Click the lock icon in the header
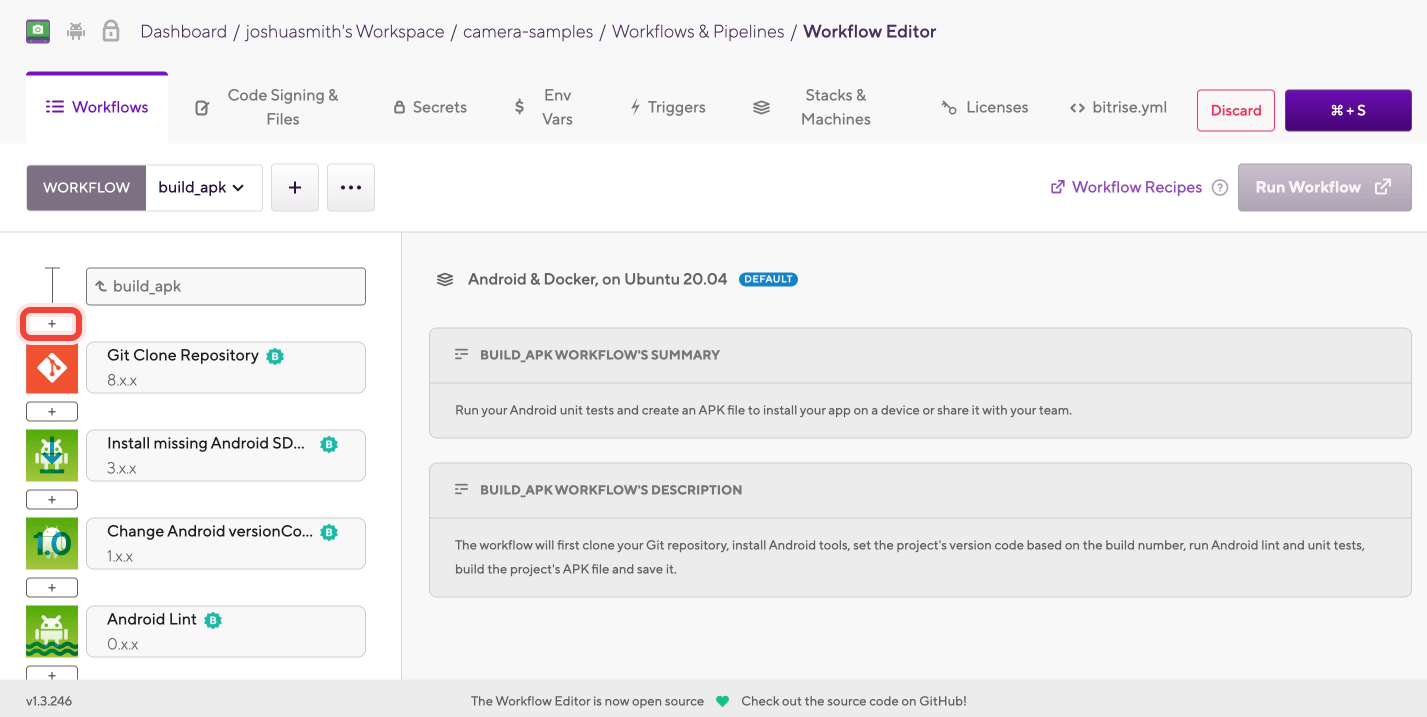Image resolution: width=1427 pixels, height=717 pixels. (111, 31)
